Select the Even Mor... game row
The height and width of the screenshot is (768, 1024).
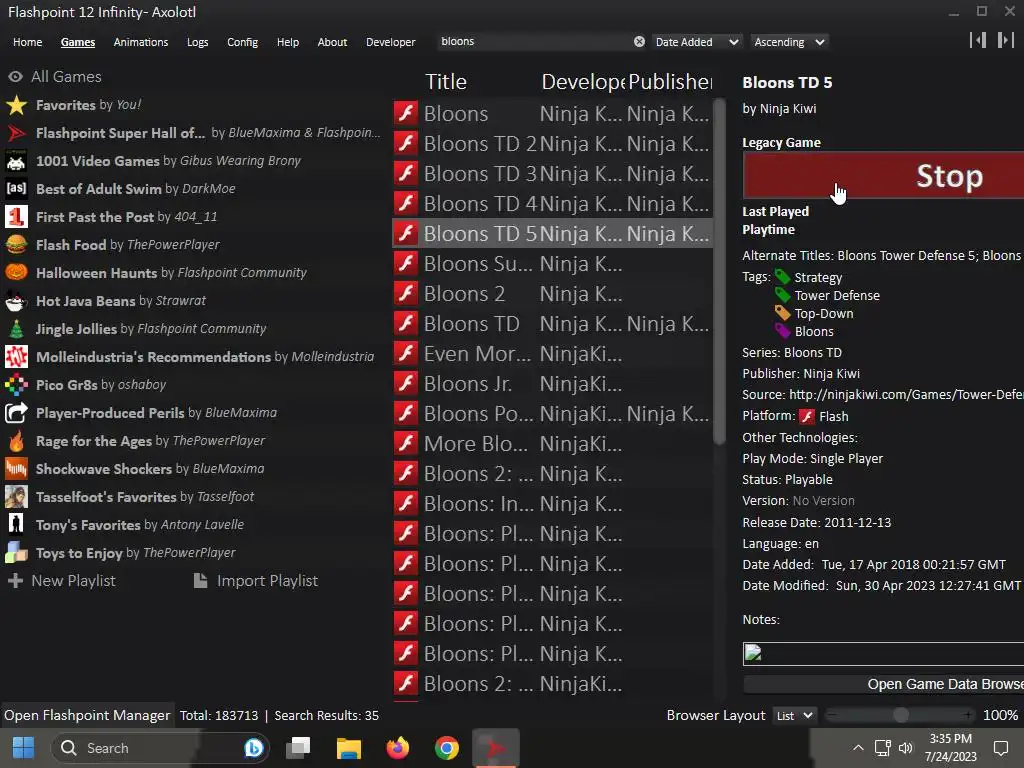[552, 354]
